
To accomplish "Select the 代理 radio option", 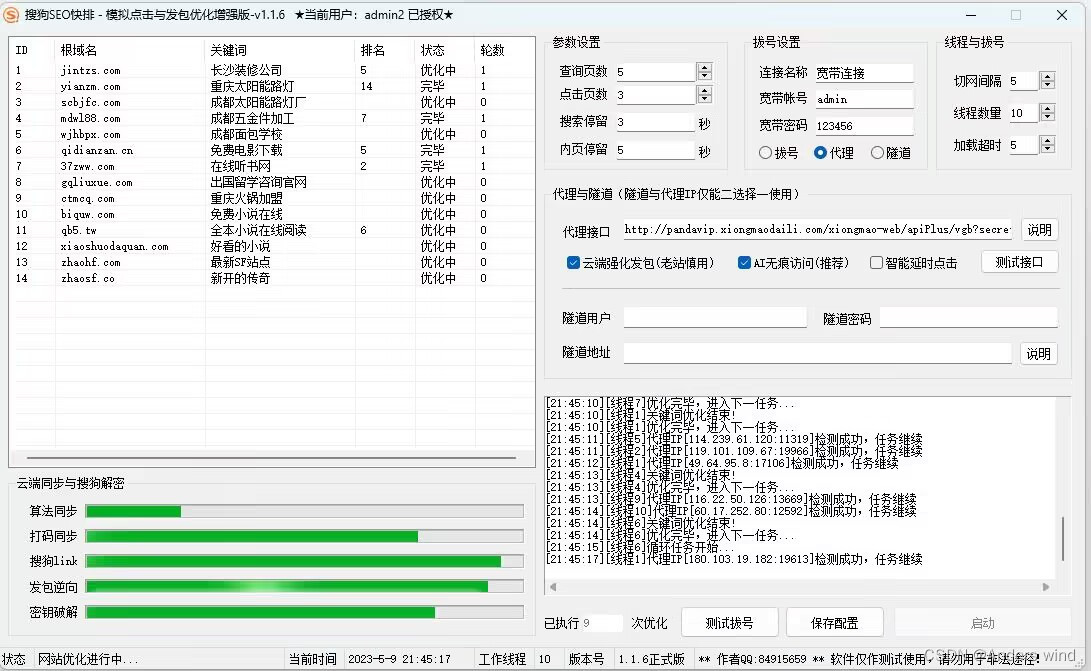I will [834, 152].
